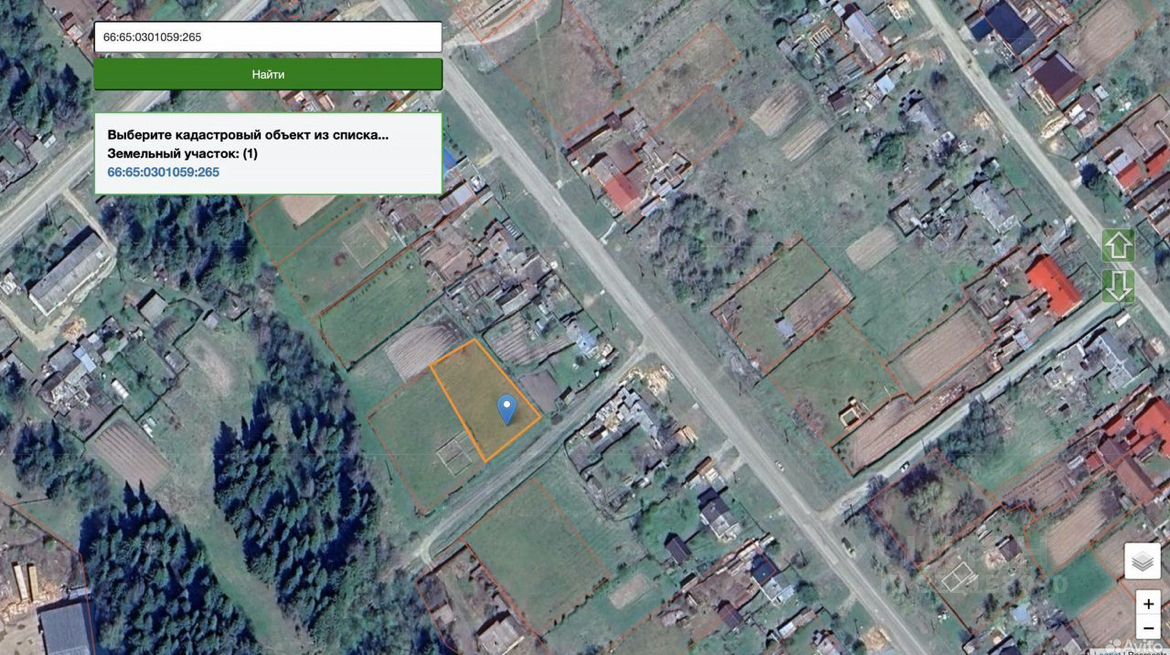Zoom out with the minus button
The height and width of the screenshot is (655, 1170).
coord(1148,628)
